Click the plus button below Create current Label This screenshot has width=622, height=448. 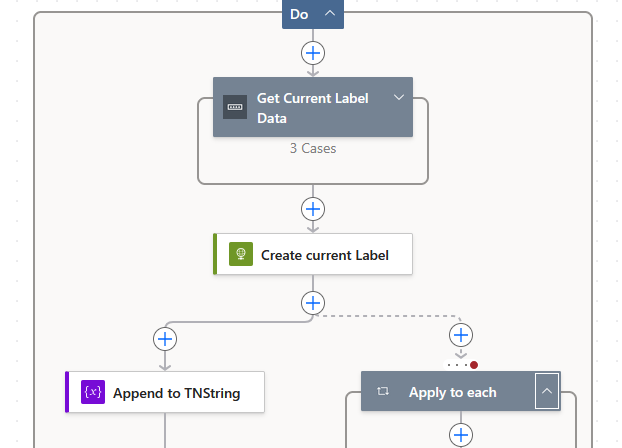(313, 302)
